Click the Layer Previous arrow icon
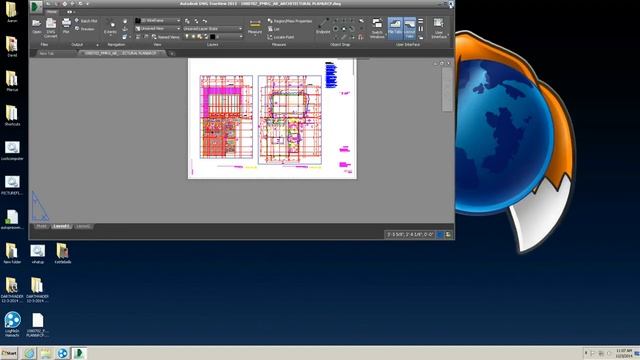This screenshot has width=640, height=360. point(205,21)
